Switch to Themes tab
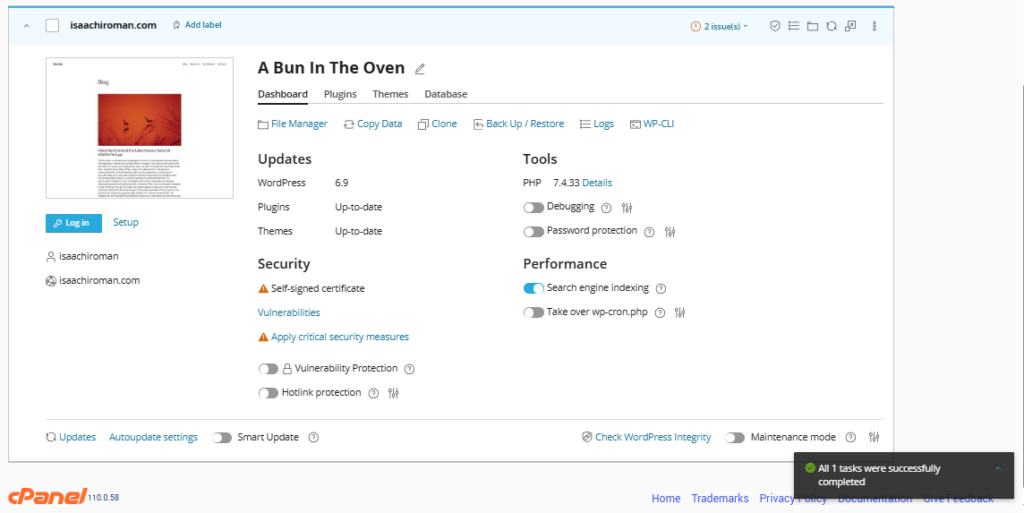Image resolution: width=1024 pixels, height=513 pixels. pos(391,94)
